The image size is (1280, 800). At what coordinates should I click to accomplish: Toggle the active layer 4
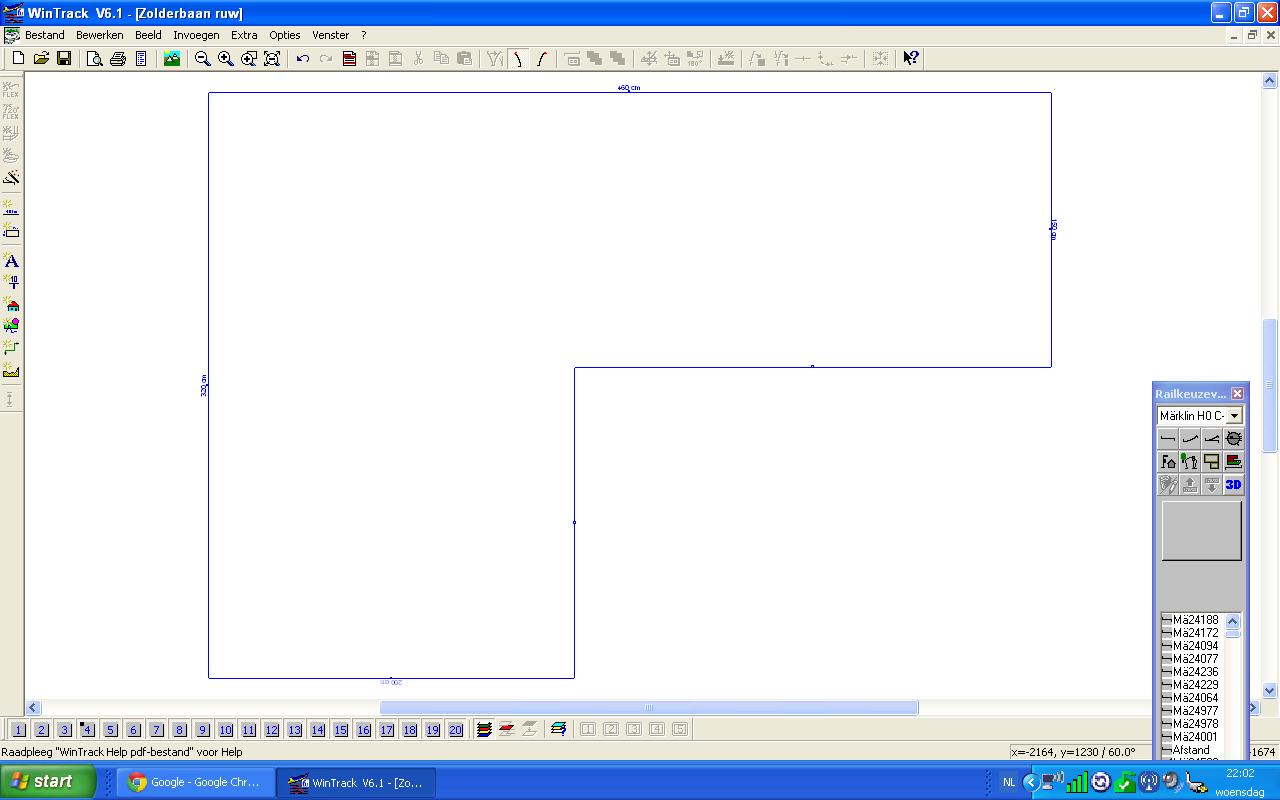87,729
